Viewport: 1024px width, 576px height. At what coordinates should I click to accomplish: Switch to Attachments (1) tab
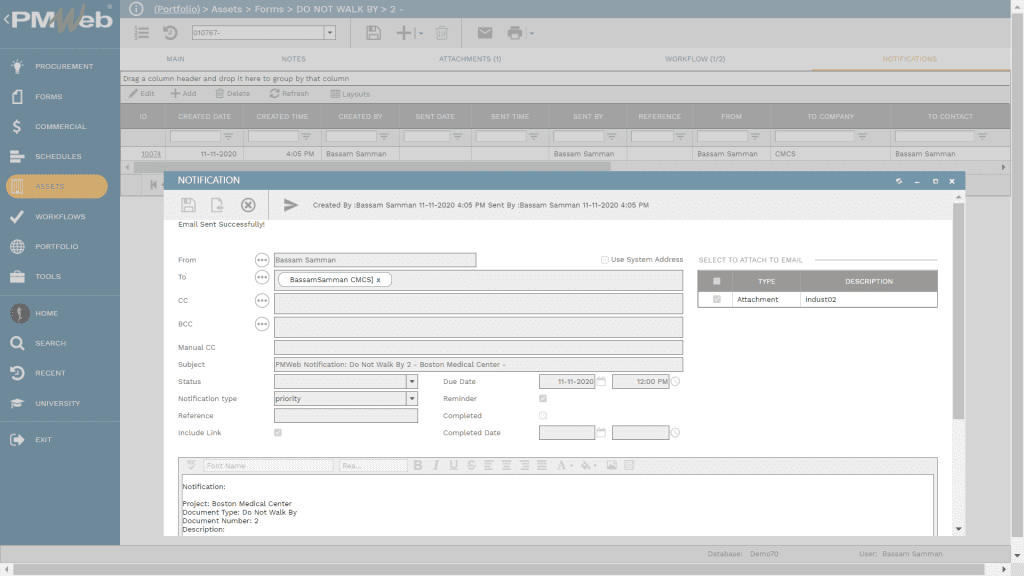click(470, 59)
